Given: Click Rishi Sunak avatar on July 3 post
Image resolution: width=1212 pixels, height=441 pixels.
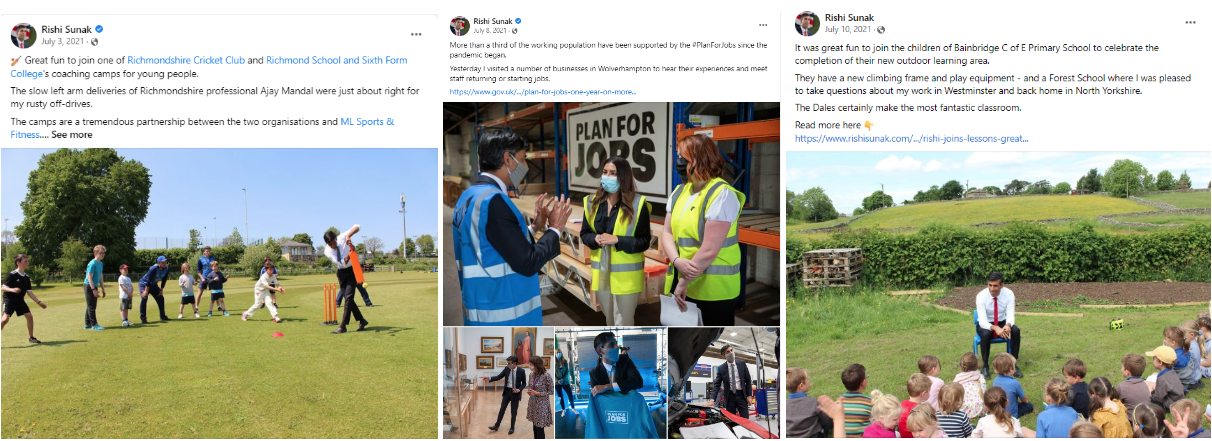Looking at the screenshot, I should (24, 36).
